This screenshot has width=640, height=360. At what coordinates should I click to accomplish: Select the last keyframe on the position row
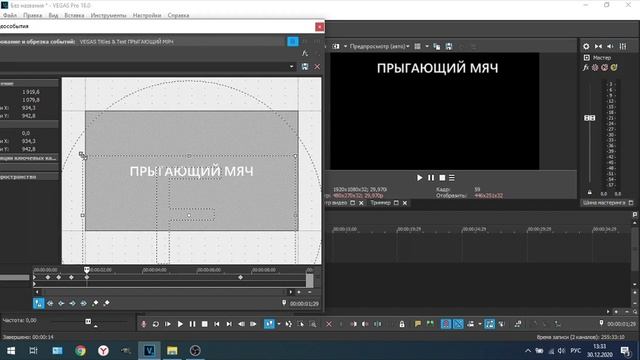(240, 277)
